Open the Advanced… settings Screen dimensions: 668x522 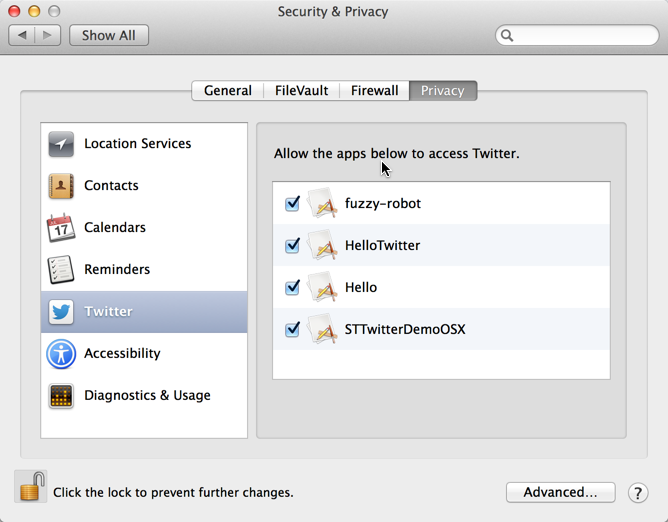561,493
